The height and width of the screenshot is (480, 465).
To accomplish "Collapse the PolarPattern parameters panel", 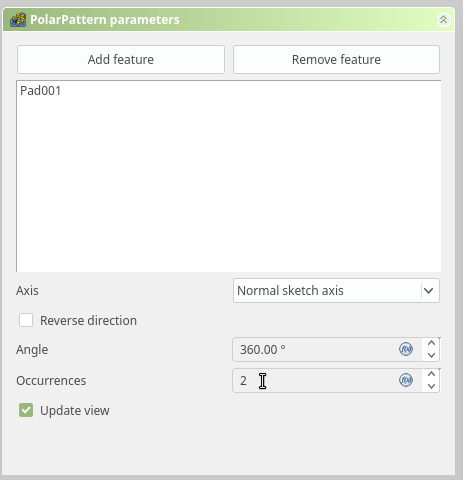I will (443, 20).
